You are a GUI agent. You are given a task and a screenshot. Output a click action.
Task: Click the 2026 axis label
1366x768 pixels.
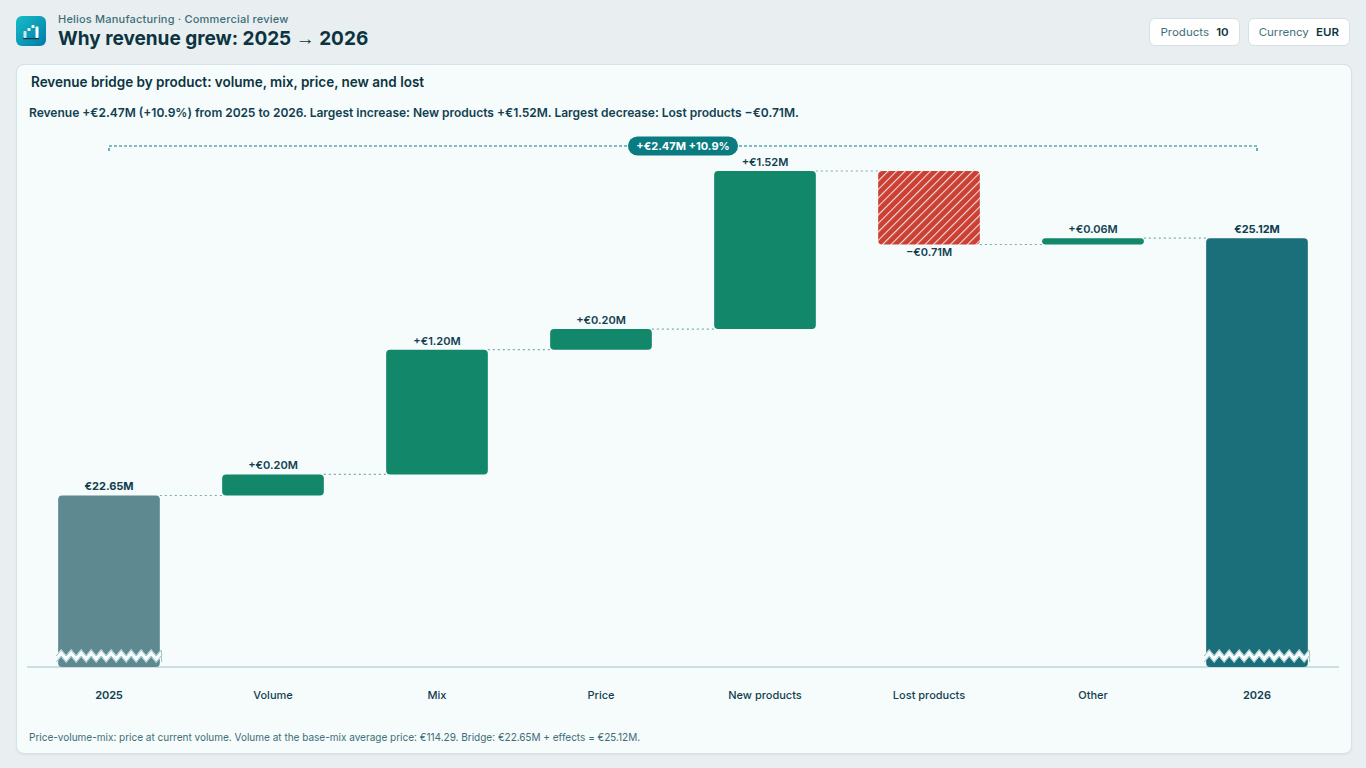pos(1257,695)
